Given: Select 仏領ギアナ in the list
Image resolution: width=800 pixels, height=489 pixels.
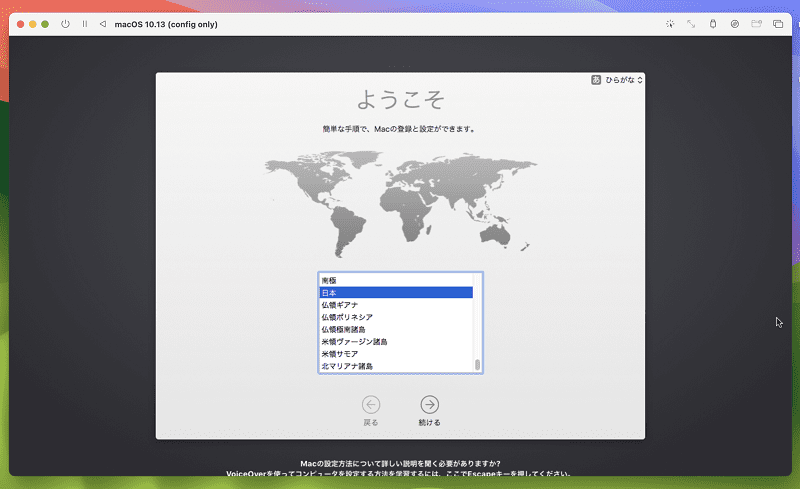Looking at the screenshot, I should click(396, 305).
